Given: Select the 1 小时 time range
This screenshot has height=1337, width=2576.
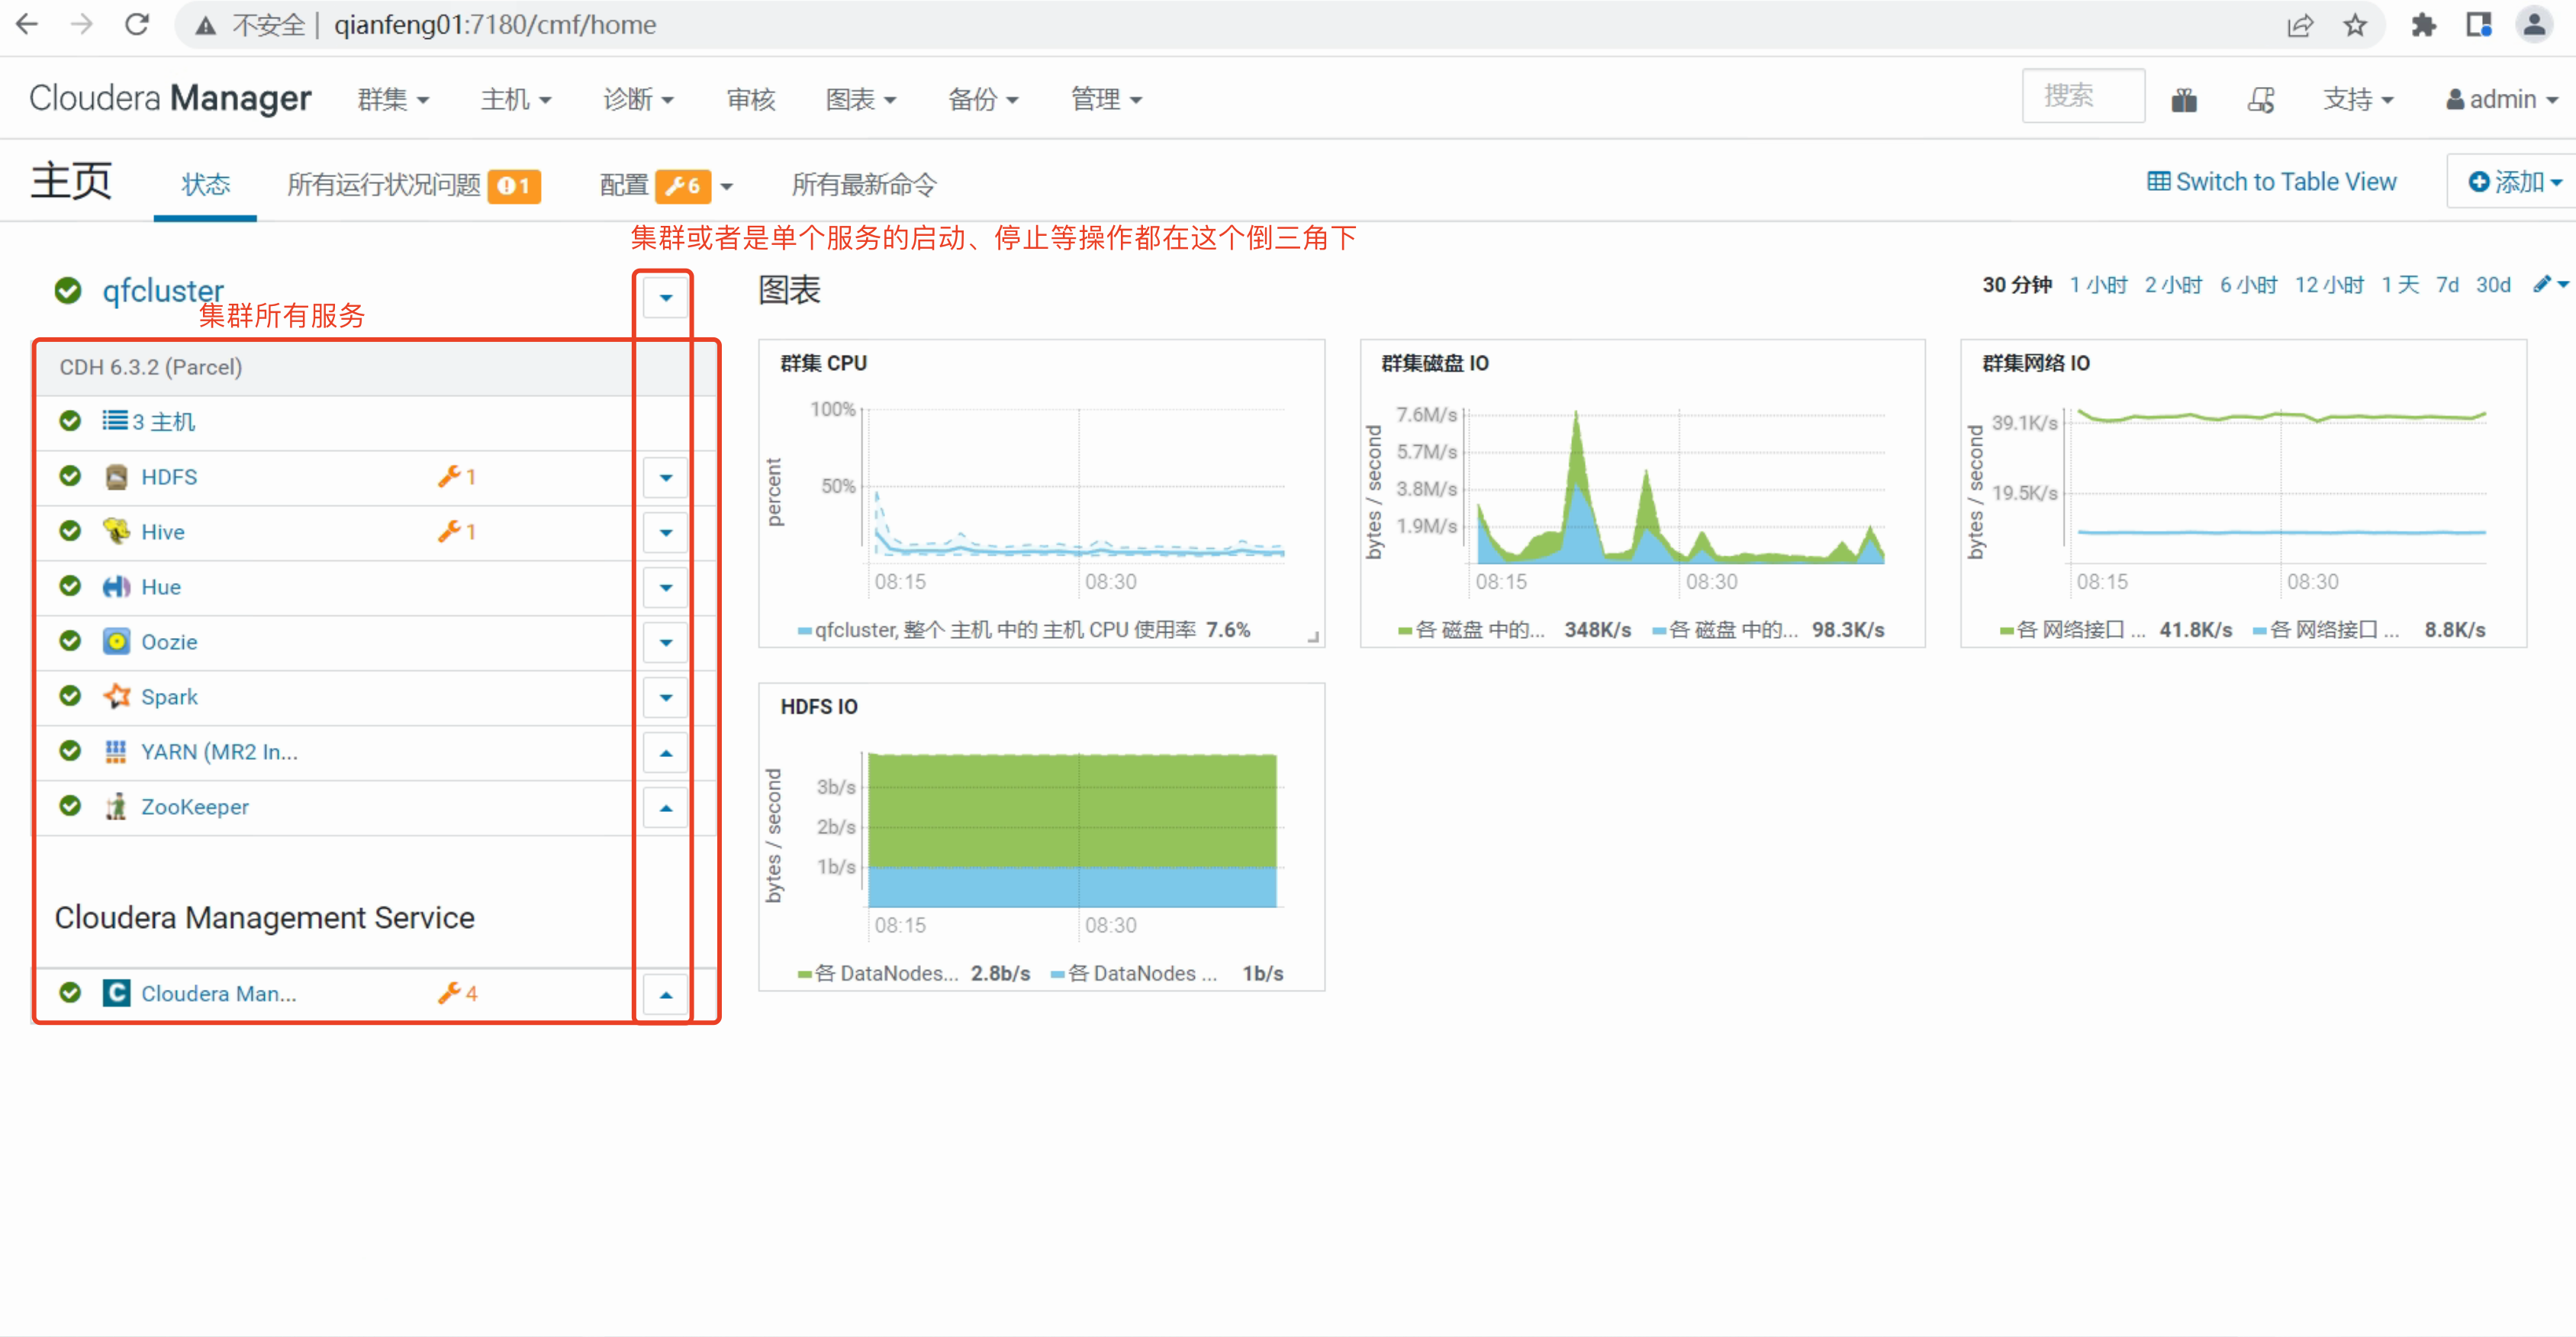Looking at the screenshot, I should (2098, 285).
